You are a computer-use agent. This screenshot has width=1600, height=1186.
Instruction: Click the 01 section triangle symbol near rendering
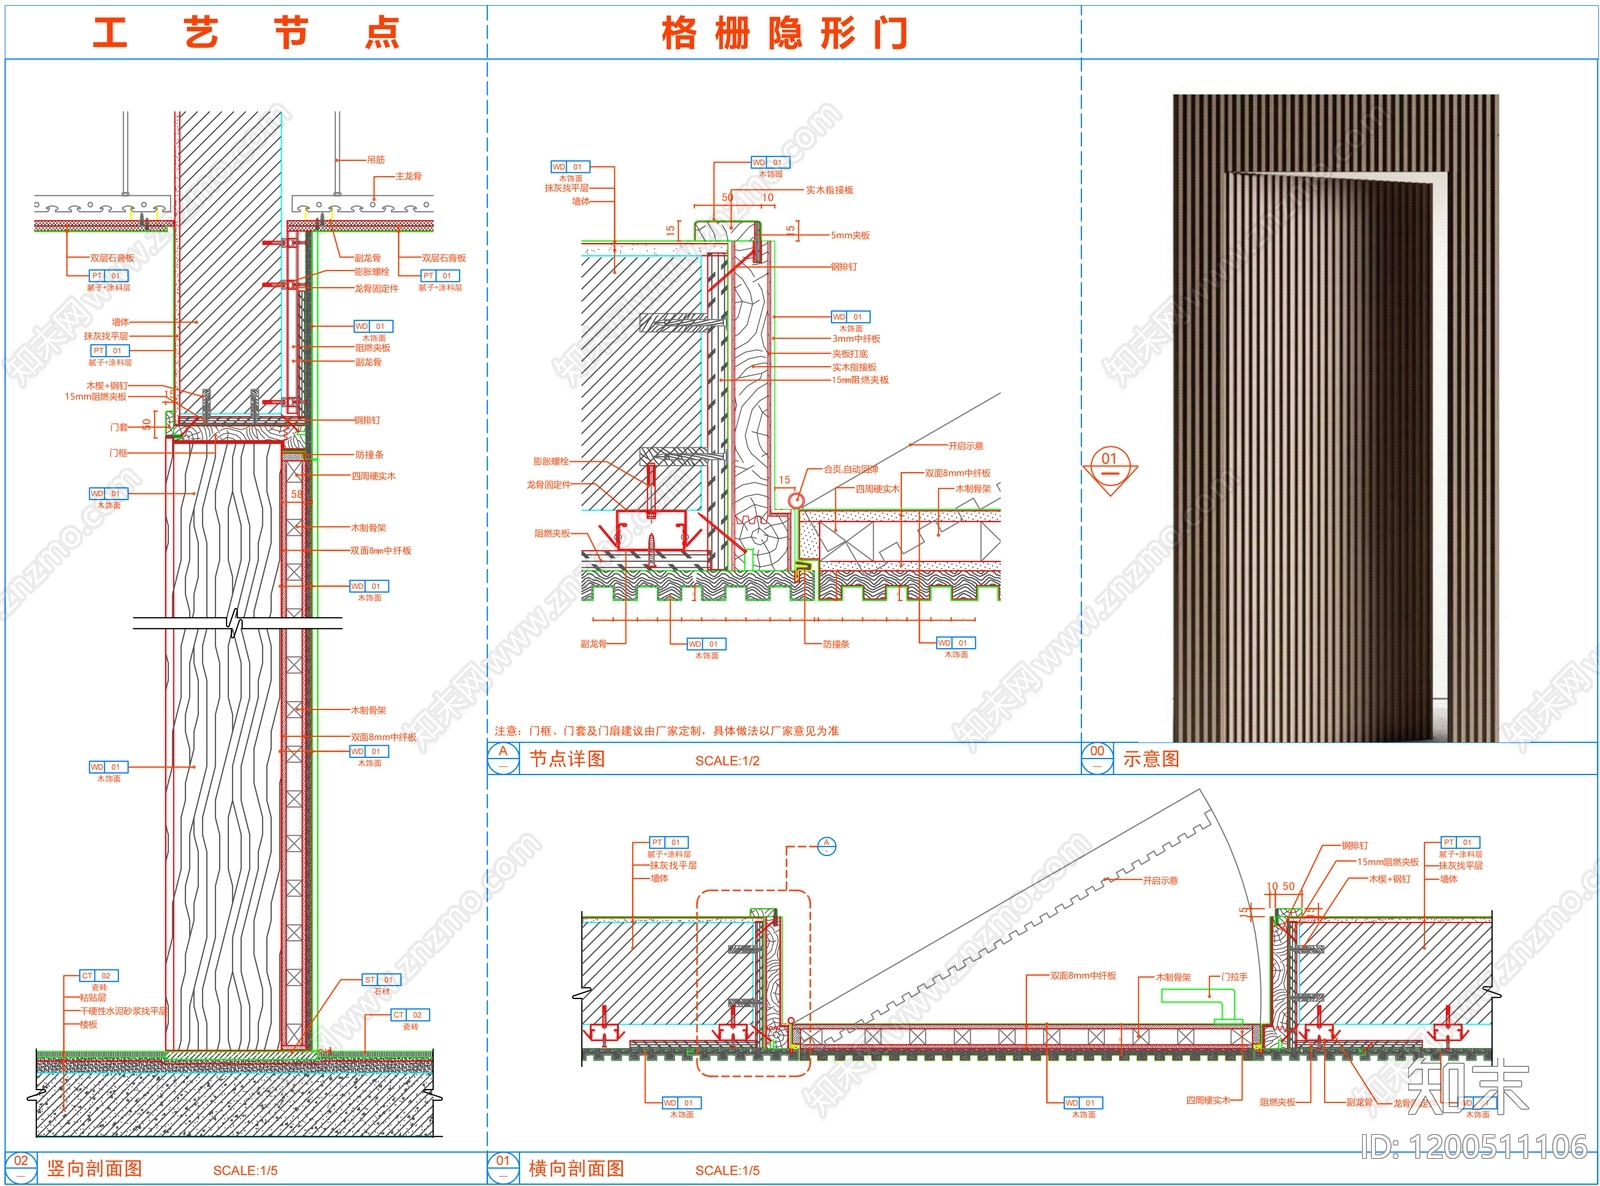[x=1110, y=470]
